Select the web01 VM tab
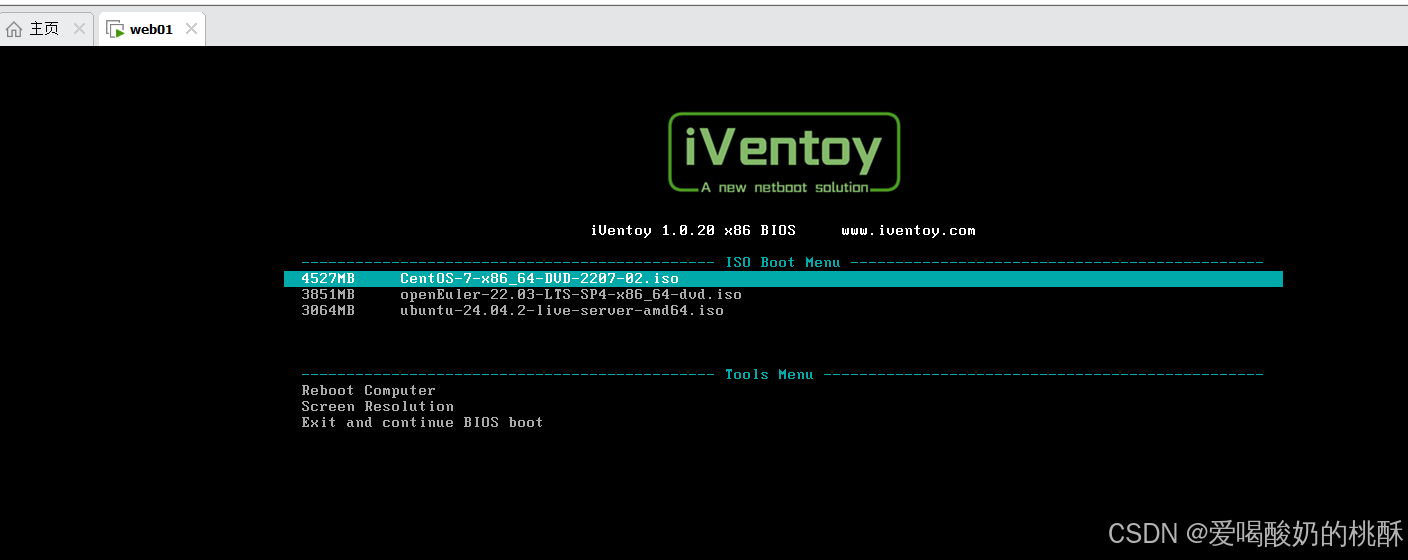1408x560 pixels. [151, 29]
